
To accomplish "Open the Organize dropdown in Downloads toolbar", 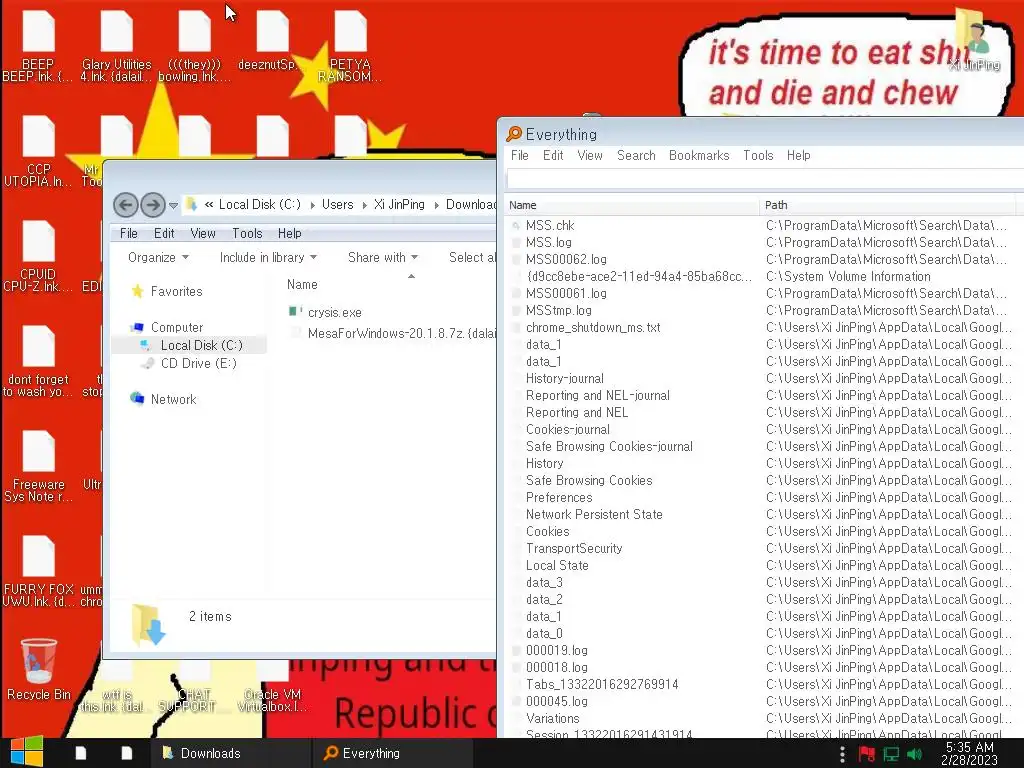I will 158,257.
